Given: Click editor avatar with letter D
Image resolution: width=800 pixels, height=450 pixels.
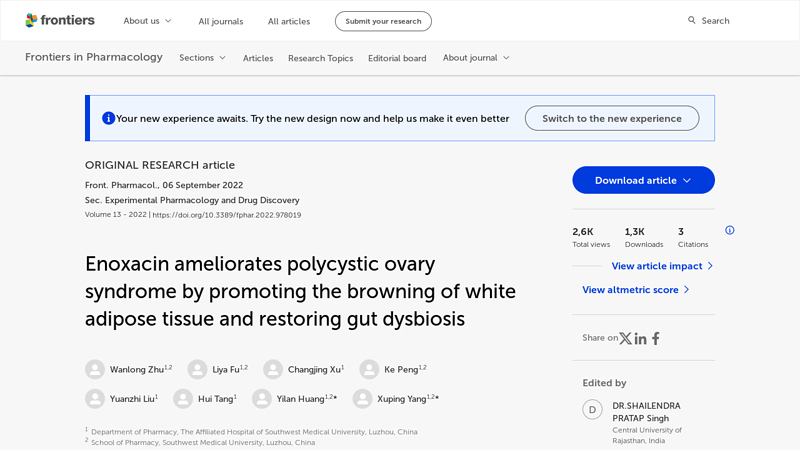Looking at the screenshot, I should coord(592,409).
